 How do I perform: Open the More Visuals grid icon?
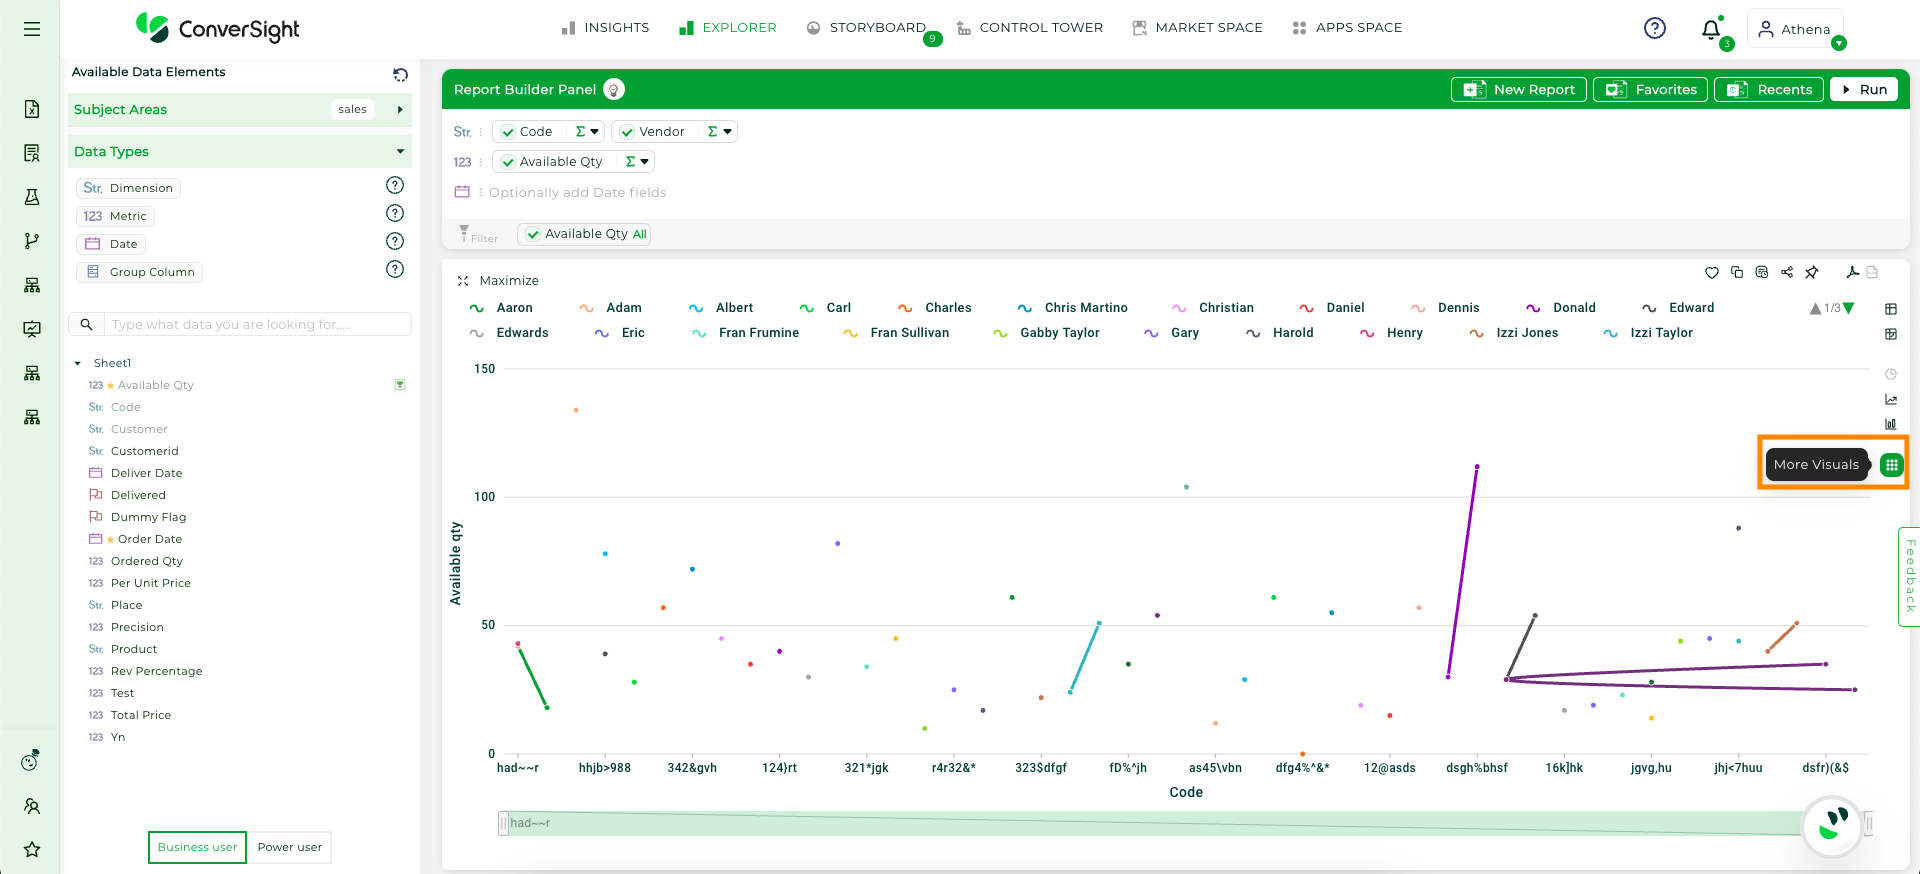pyautogui.click(x=1891, y=465)
